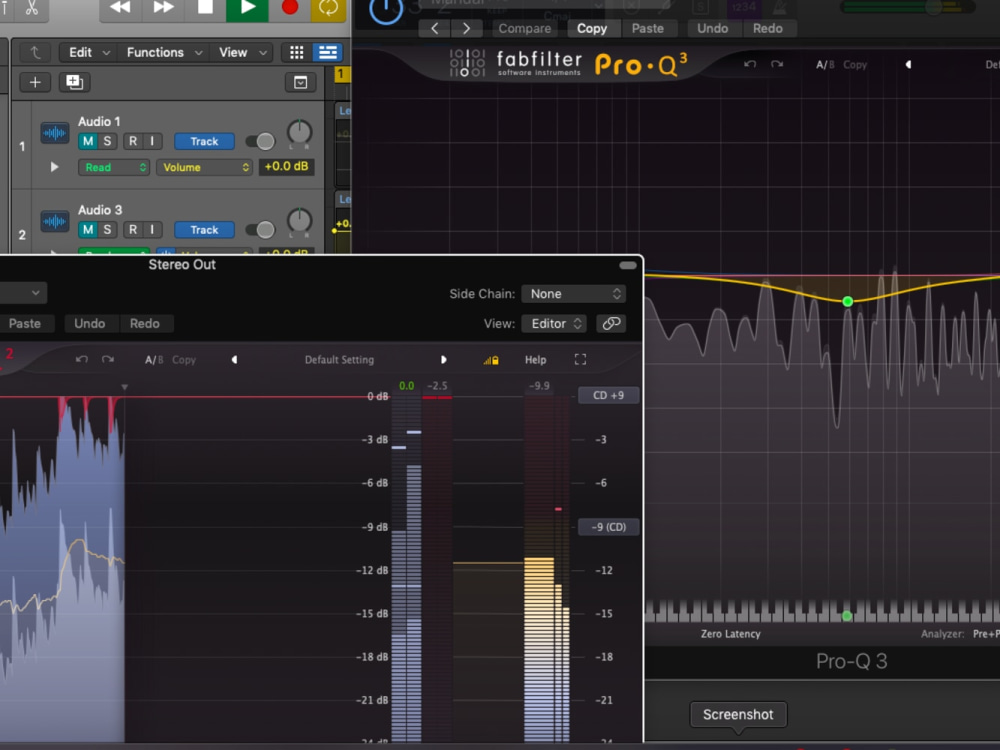Toggle the Audio 1 on/off switch
The width and height of the screenshot is (1000, 750).
(x=260, y=141)
